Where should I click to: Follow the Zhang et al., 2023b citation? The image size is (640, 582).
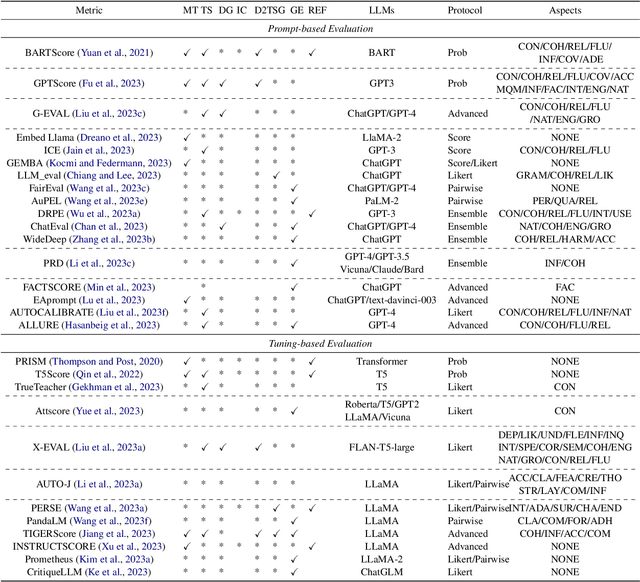[x=112, y=239]
